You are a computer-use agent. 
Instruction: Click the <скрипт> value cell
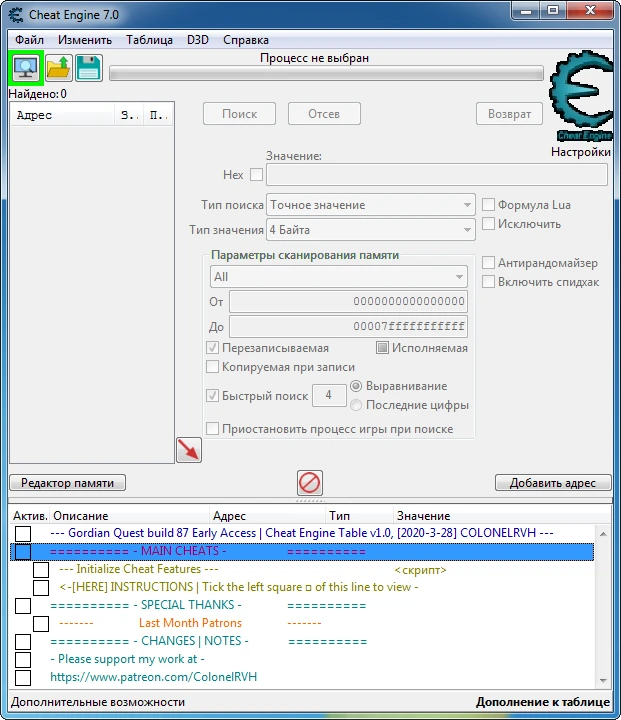click(420, 570)
